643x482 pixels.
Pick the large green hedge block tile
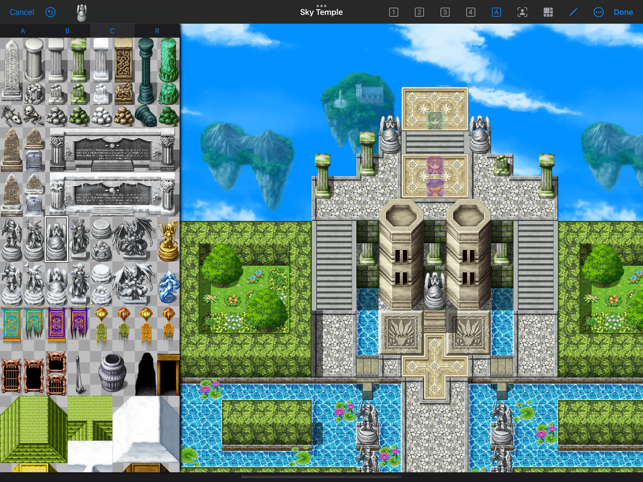tap(34, 429)
